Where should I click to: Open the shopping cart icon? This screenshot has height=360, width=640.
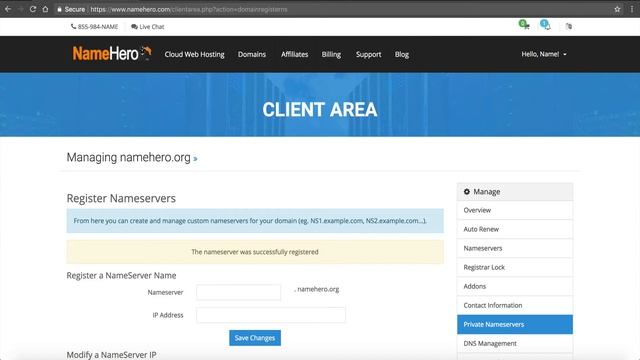pos(524,25)
